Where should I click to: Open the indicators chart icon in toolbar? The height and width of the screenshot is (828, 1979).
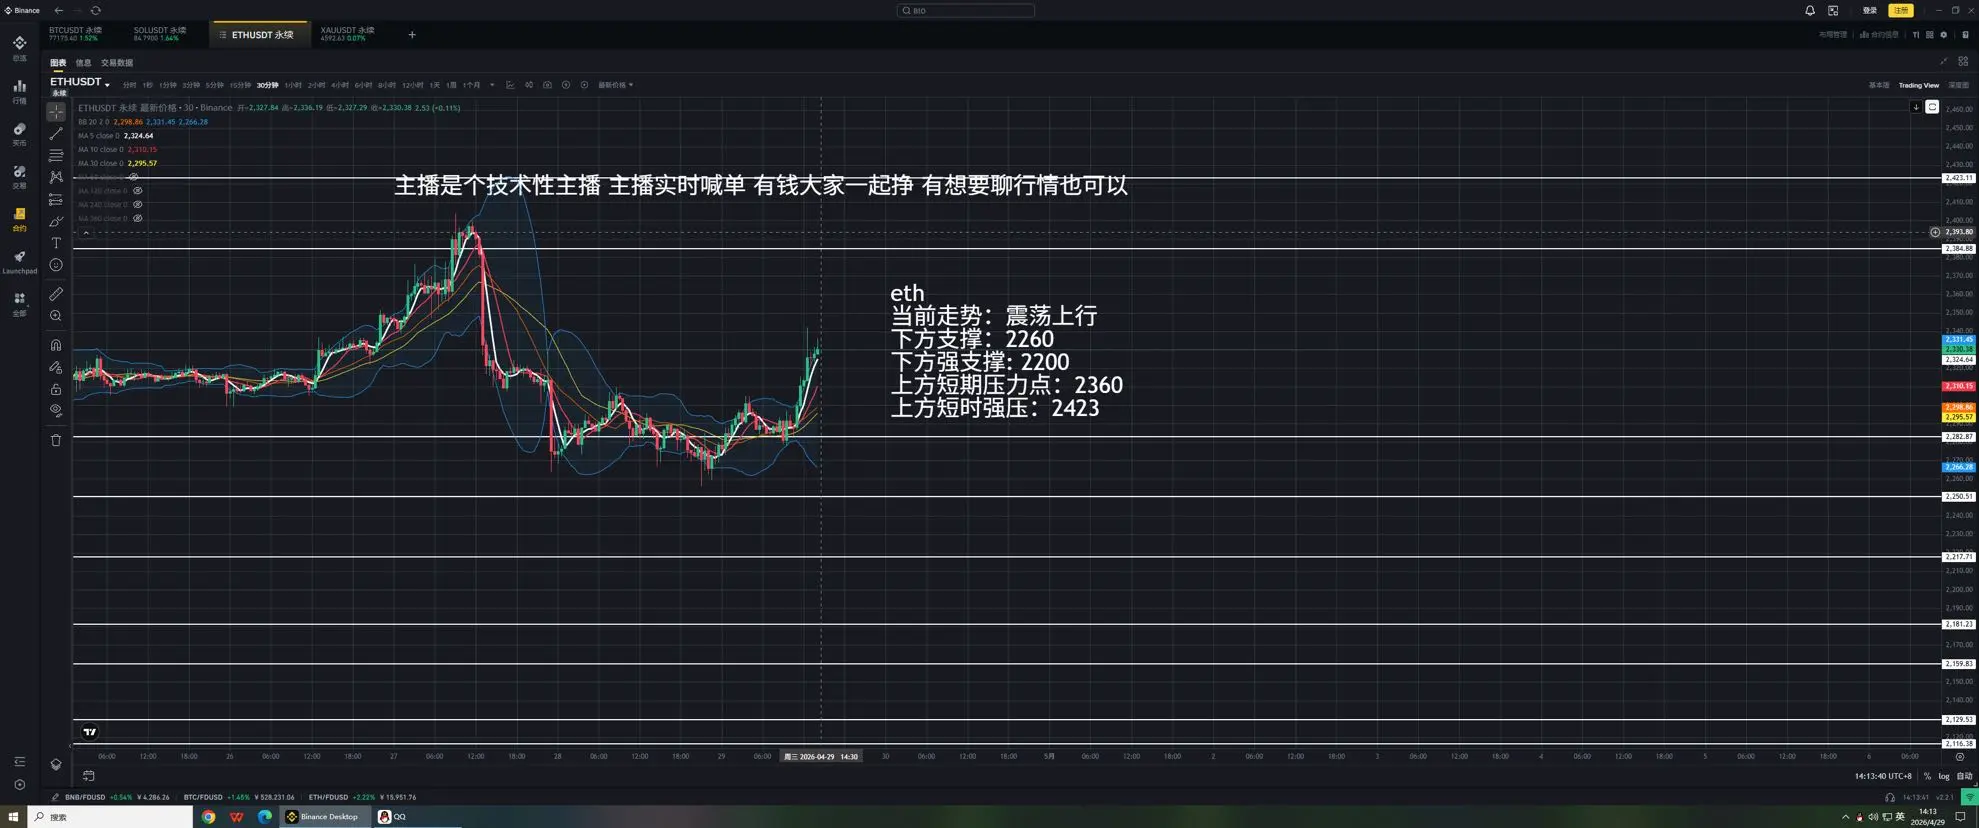pos(510,85)
